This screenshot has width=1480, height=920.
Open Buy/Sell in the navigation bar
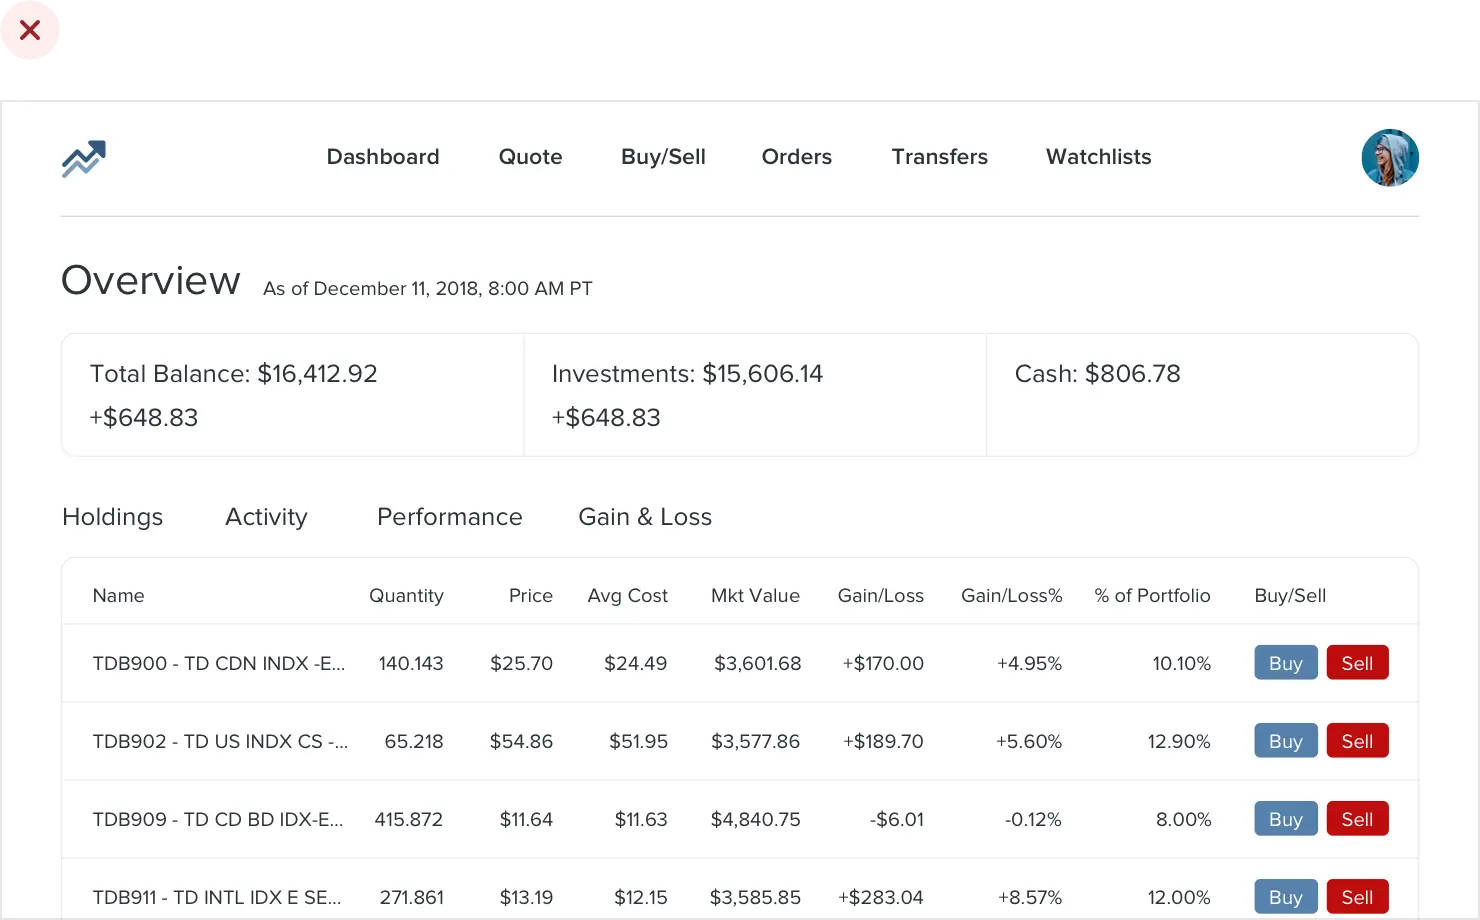point(663,157)
